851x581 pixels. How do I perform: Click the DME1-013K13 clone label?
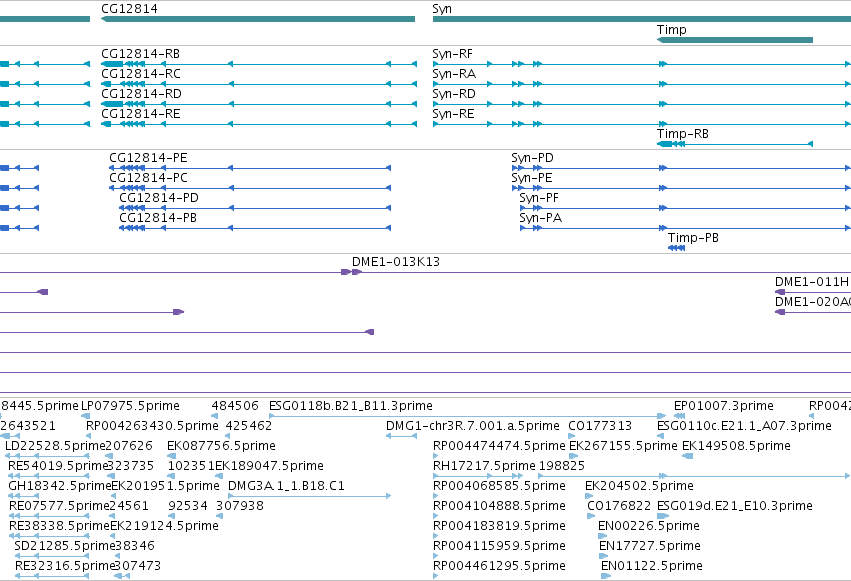point(396,262)
